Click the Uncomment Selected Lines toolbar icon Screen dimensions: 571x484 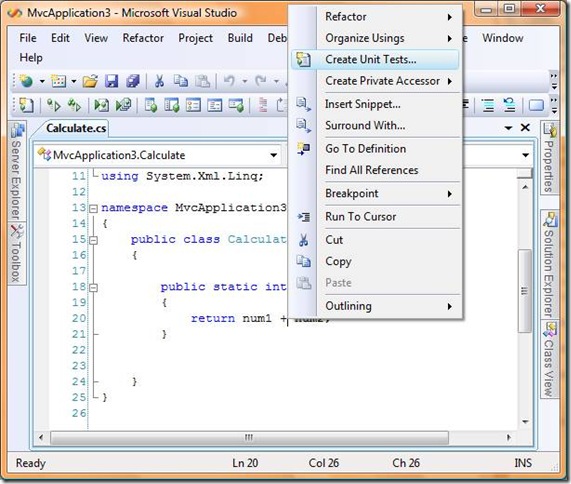coord(509,106)
